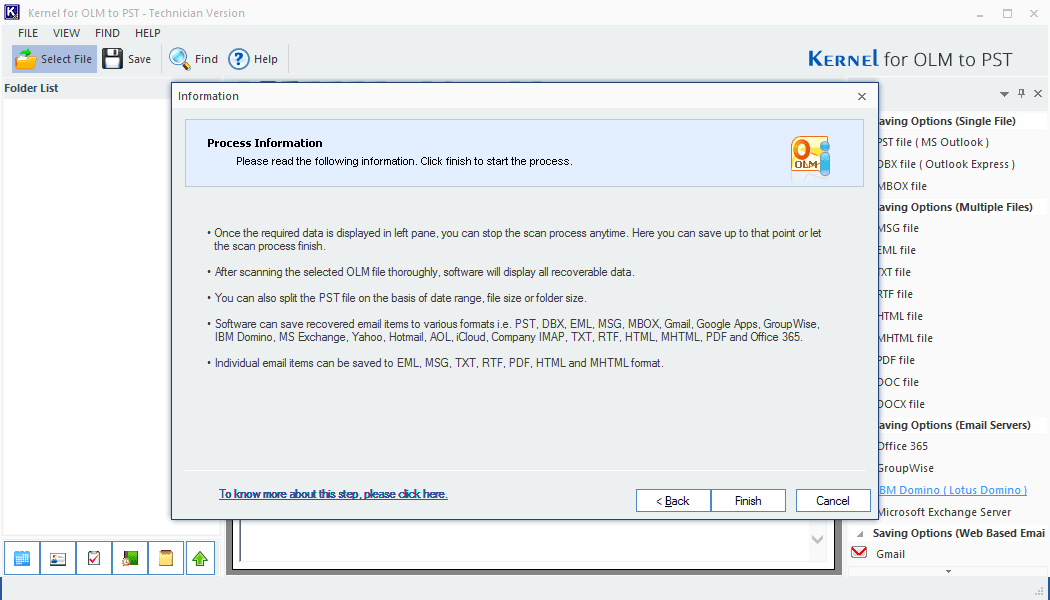The height and width of the screenshot is (600, 1050).
Task: Open the Journal green book icon
Action: coord(130,558)
